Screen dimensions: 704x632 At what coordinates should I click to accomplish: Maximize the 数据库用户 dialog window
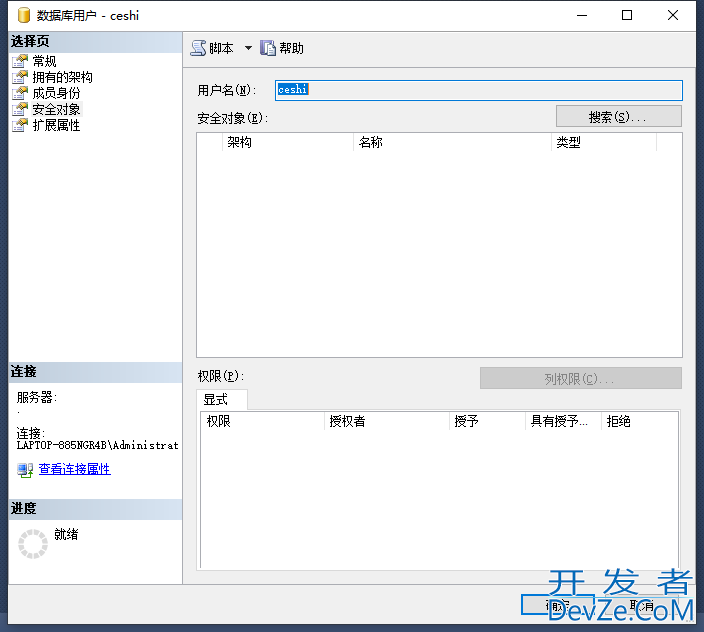[x=627, y=15]
